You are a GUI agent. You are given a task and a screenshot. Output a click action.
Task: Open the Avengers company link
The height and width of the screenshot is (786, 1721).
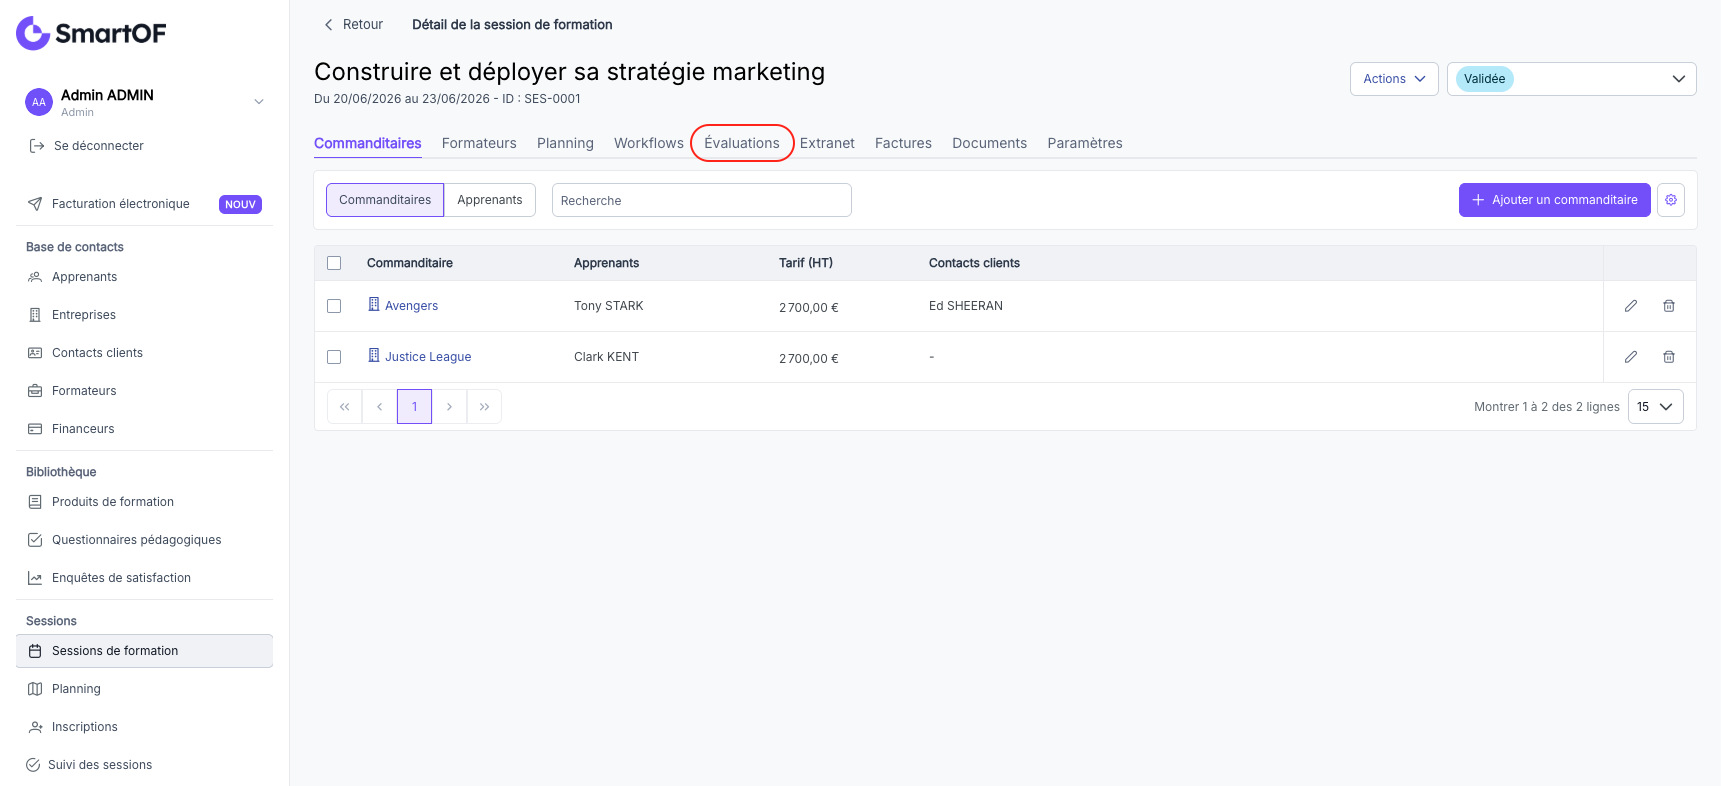(411, 306)
